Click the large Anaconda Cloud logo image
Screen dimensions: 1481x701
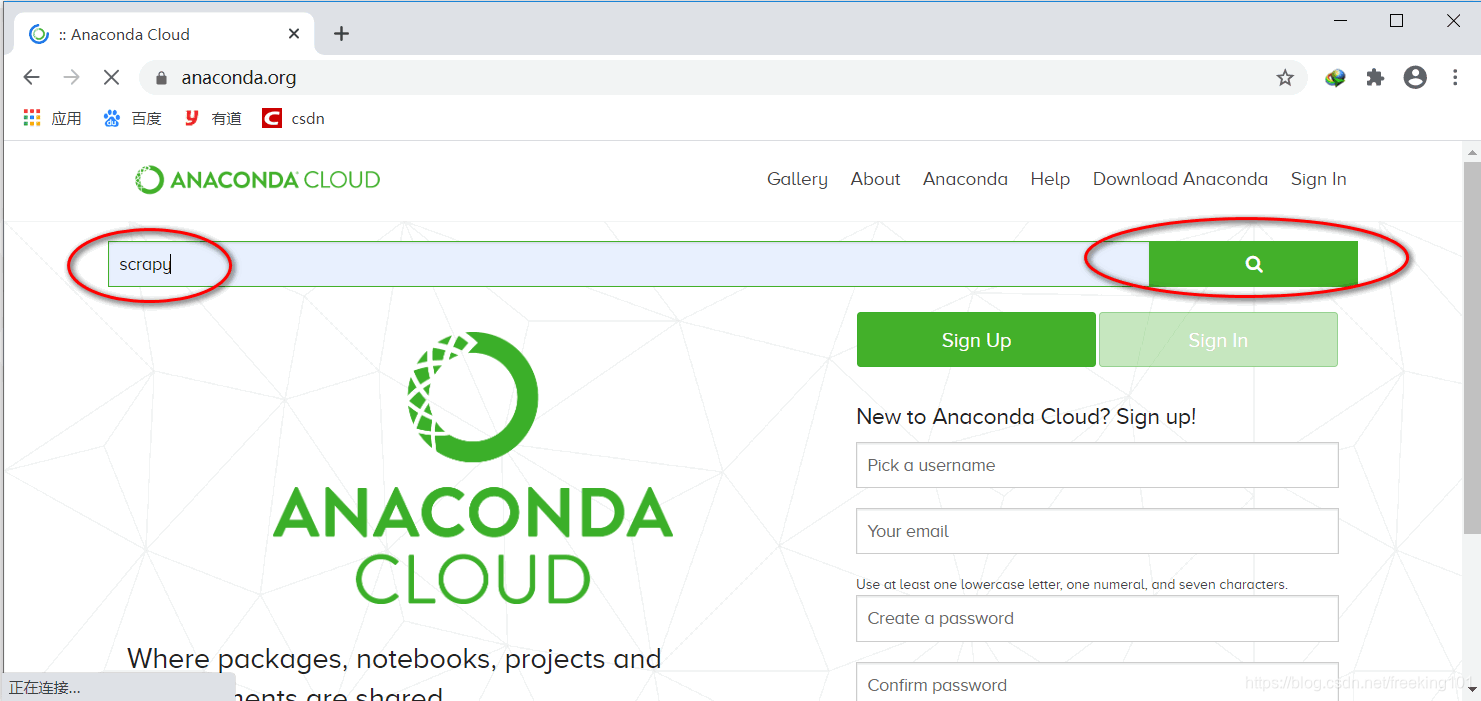(473, 468)
